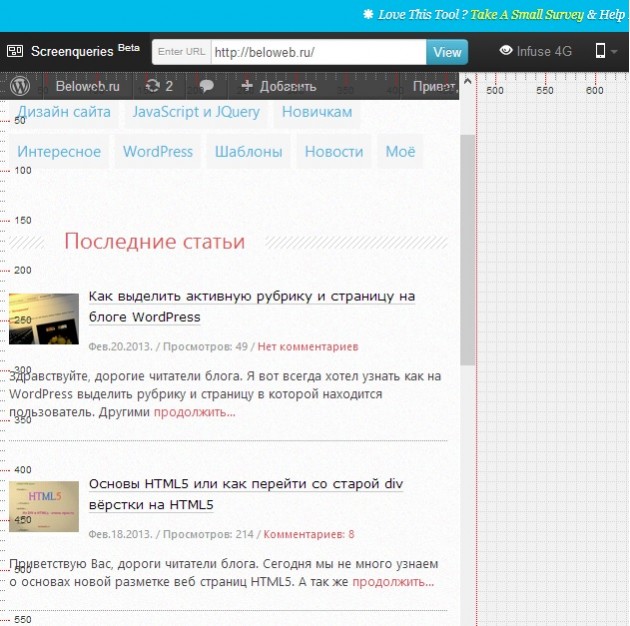Open the device phone dropdown
Image resolution: width=630 pixels, height=626 pixels.
coord(606,51)
